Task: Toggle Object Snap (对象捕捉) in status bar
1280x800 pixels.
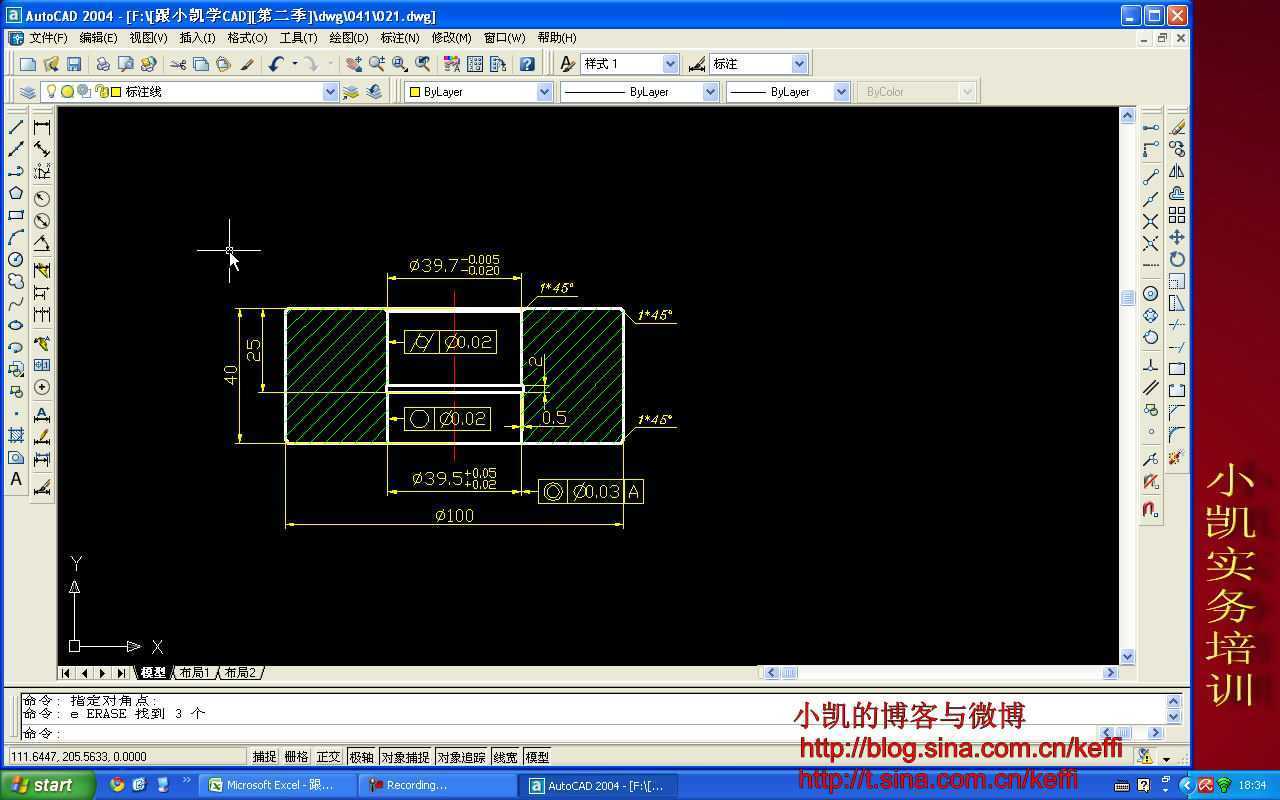Action: click(x=405, y=757)
